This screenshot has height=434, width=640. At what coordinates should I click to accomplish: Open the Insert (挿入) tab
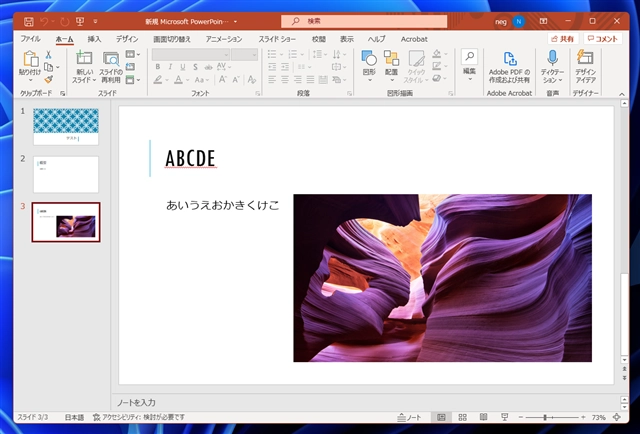tap(94, 38)
